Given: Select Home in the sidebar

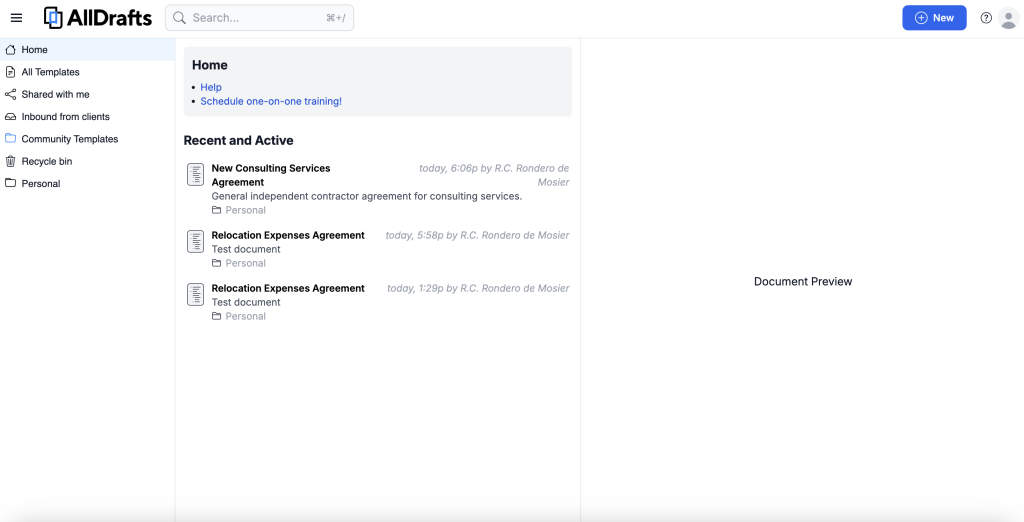Looking at the screenshot, I should [35, 50].
